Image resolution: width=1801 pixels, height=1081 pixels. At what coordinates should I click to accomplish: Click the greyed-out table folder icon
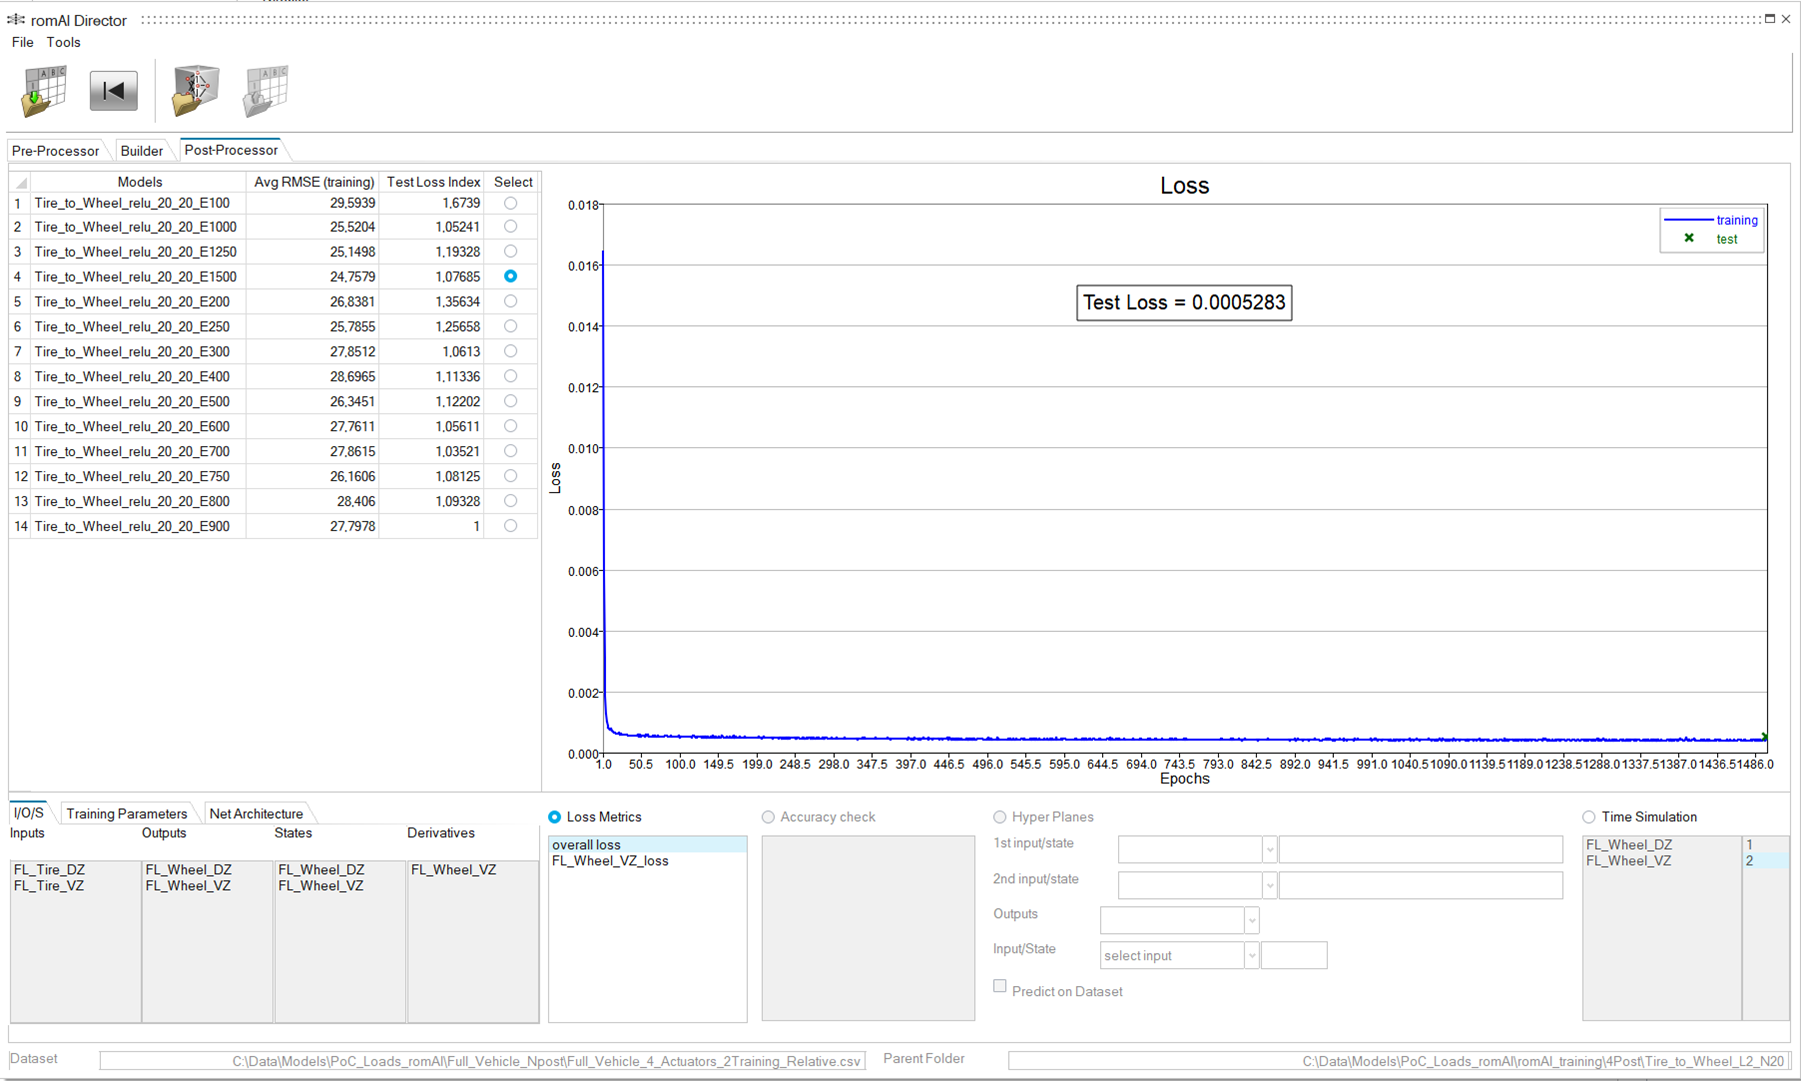point(265,91)
